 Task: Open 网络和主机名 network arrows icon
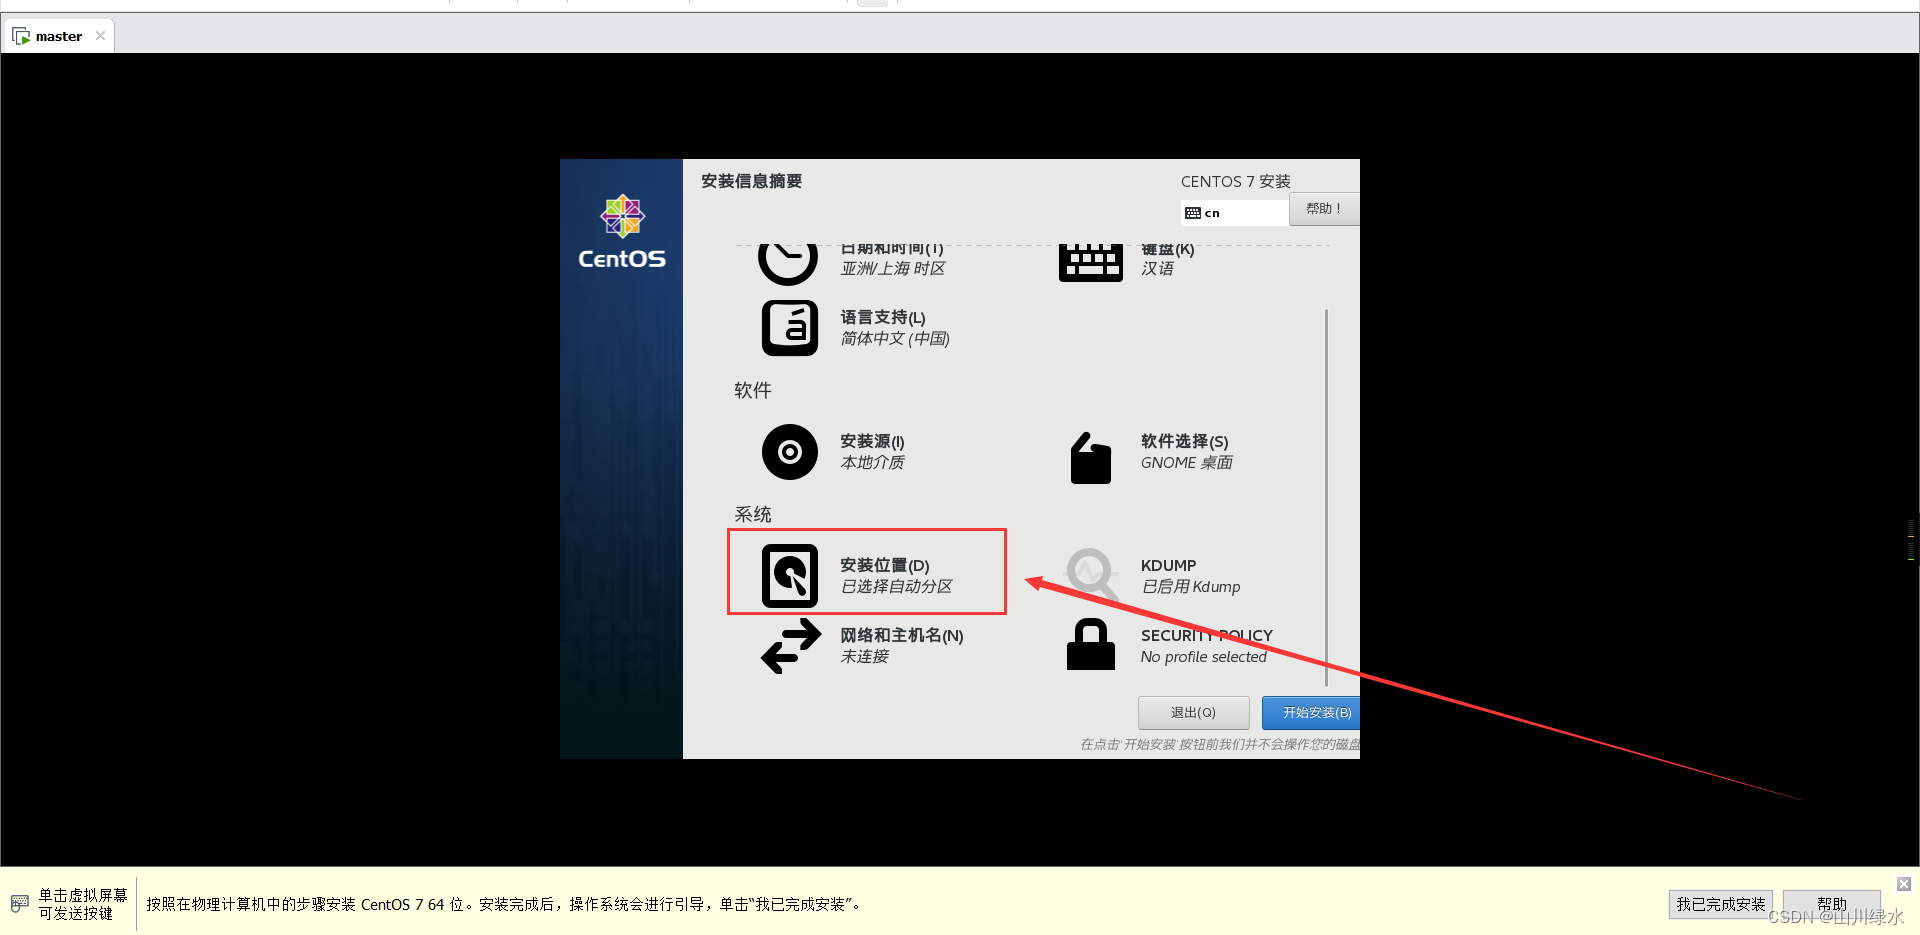click(x=789, y=647)
